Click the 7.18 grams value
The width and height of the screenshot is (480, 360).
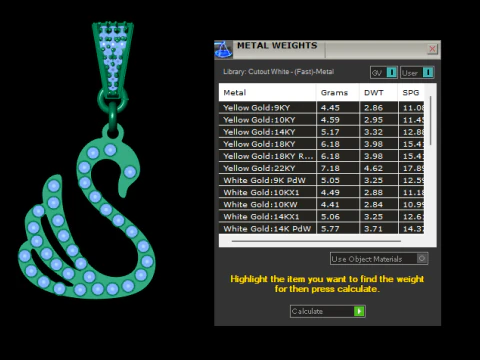[330, 168]
